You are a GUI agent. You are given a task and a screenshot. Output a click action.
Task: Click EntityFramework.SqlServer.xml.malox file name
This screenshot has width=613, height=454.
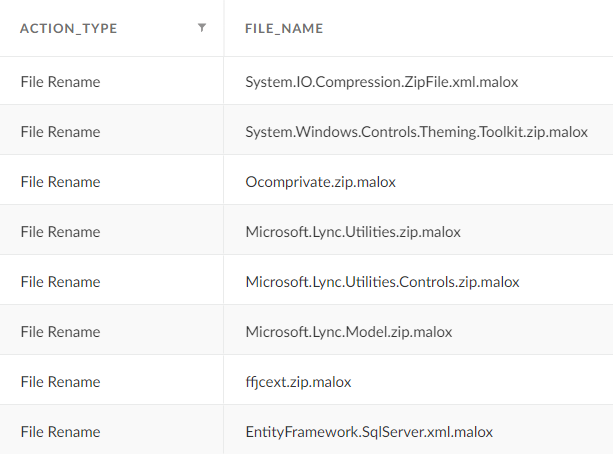click(x=369, y=432)
